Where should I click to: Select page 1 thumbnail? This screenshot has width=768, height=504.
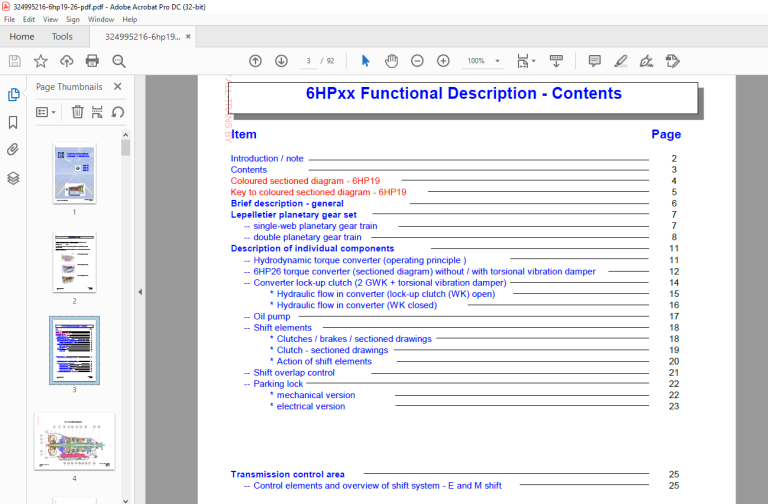[74, 173]
